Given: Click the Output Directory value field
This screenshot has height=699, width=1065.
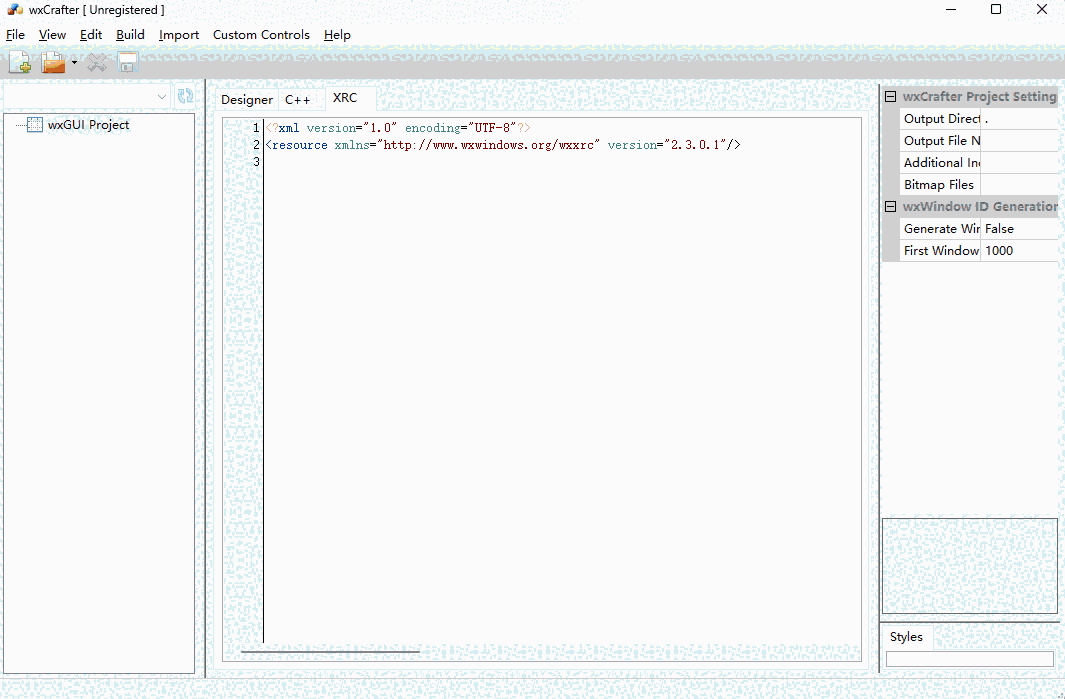Looking at the screenshot, I should coord(1018,119).
